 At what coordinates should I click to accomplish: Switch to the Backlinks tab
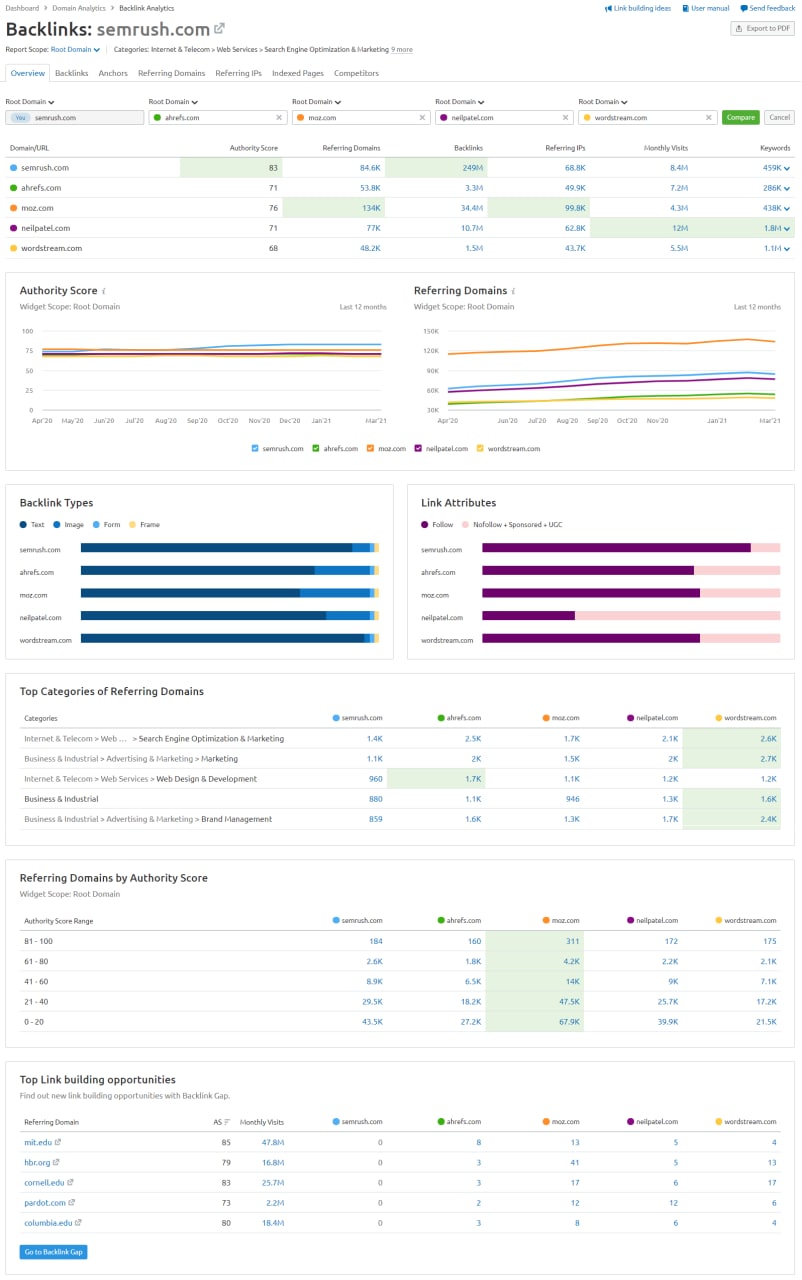pos(71,73)
